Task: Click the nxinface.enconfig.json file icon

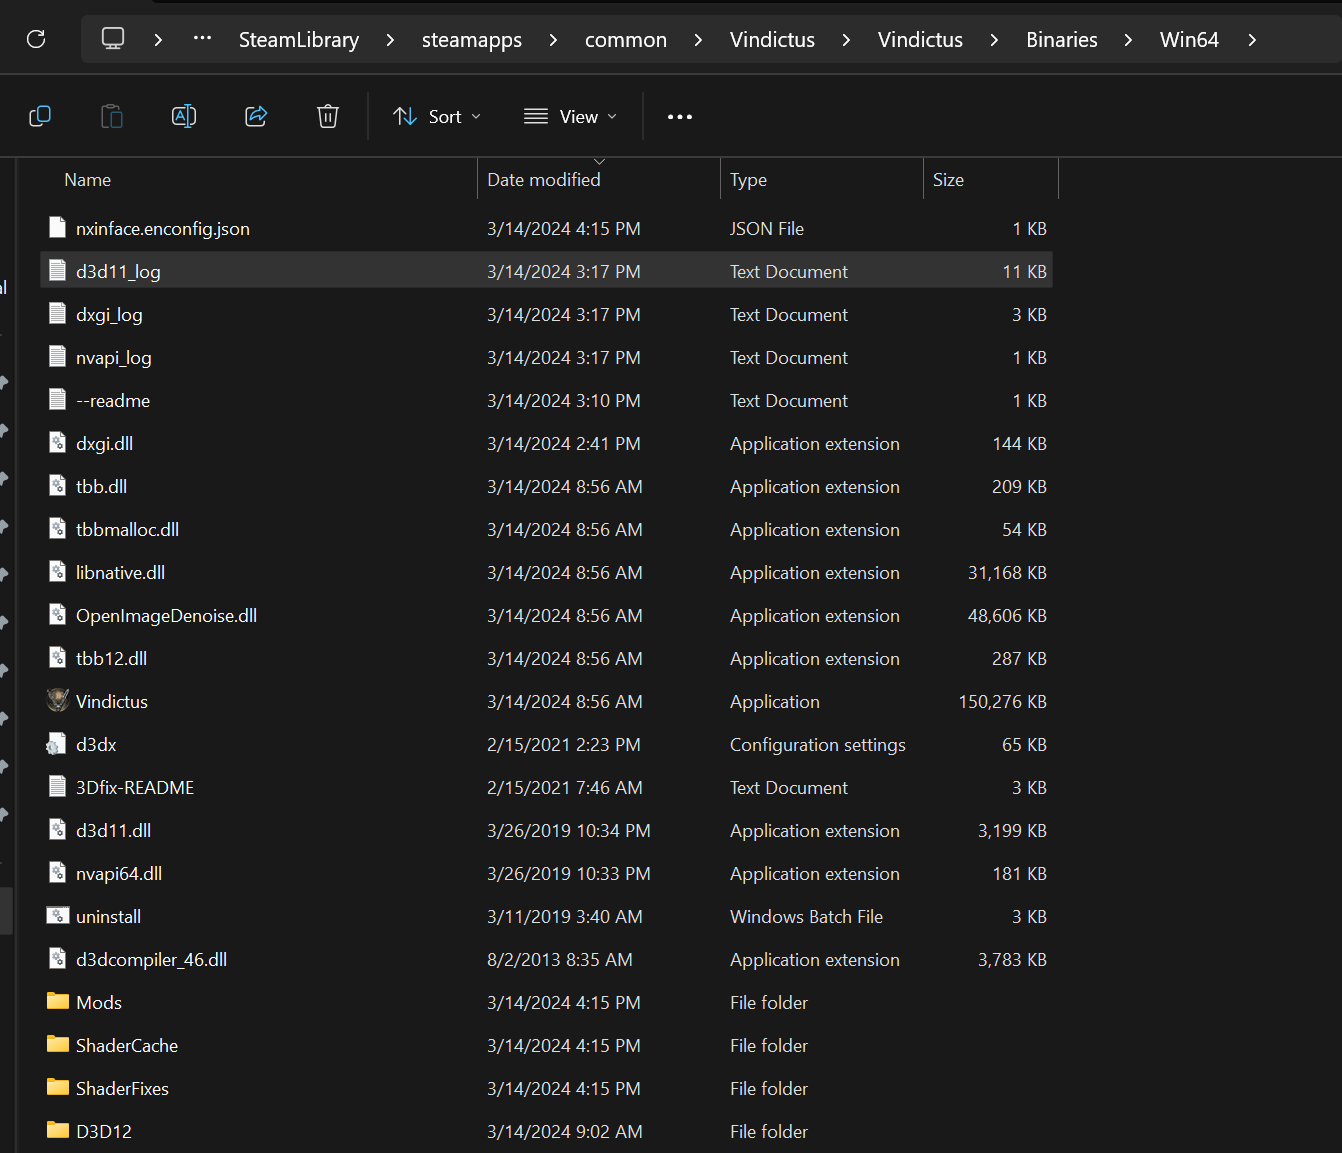Action: tap(58, 227)
